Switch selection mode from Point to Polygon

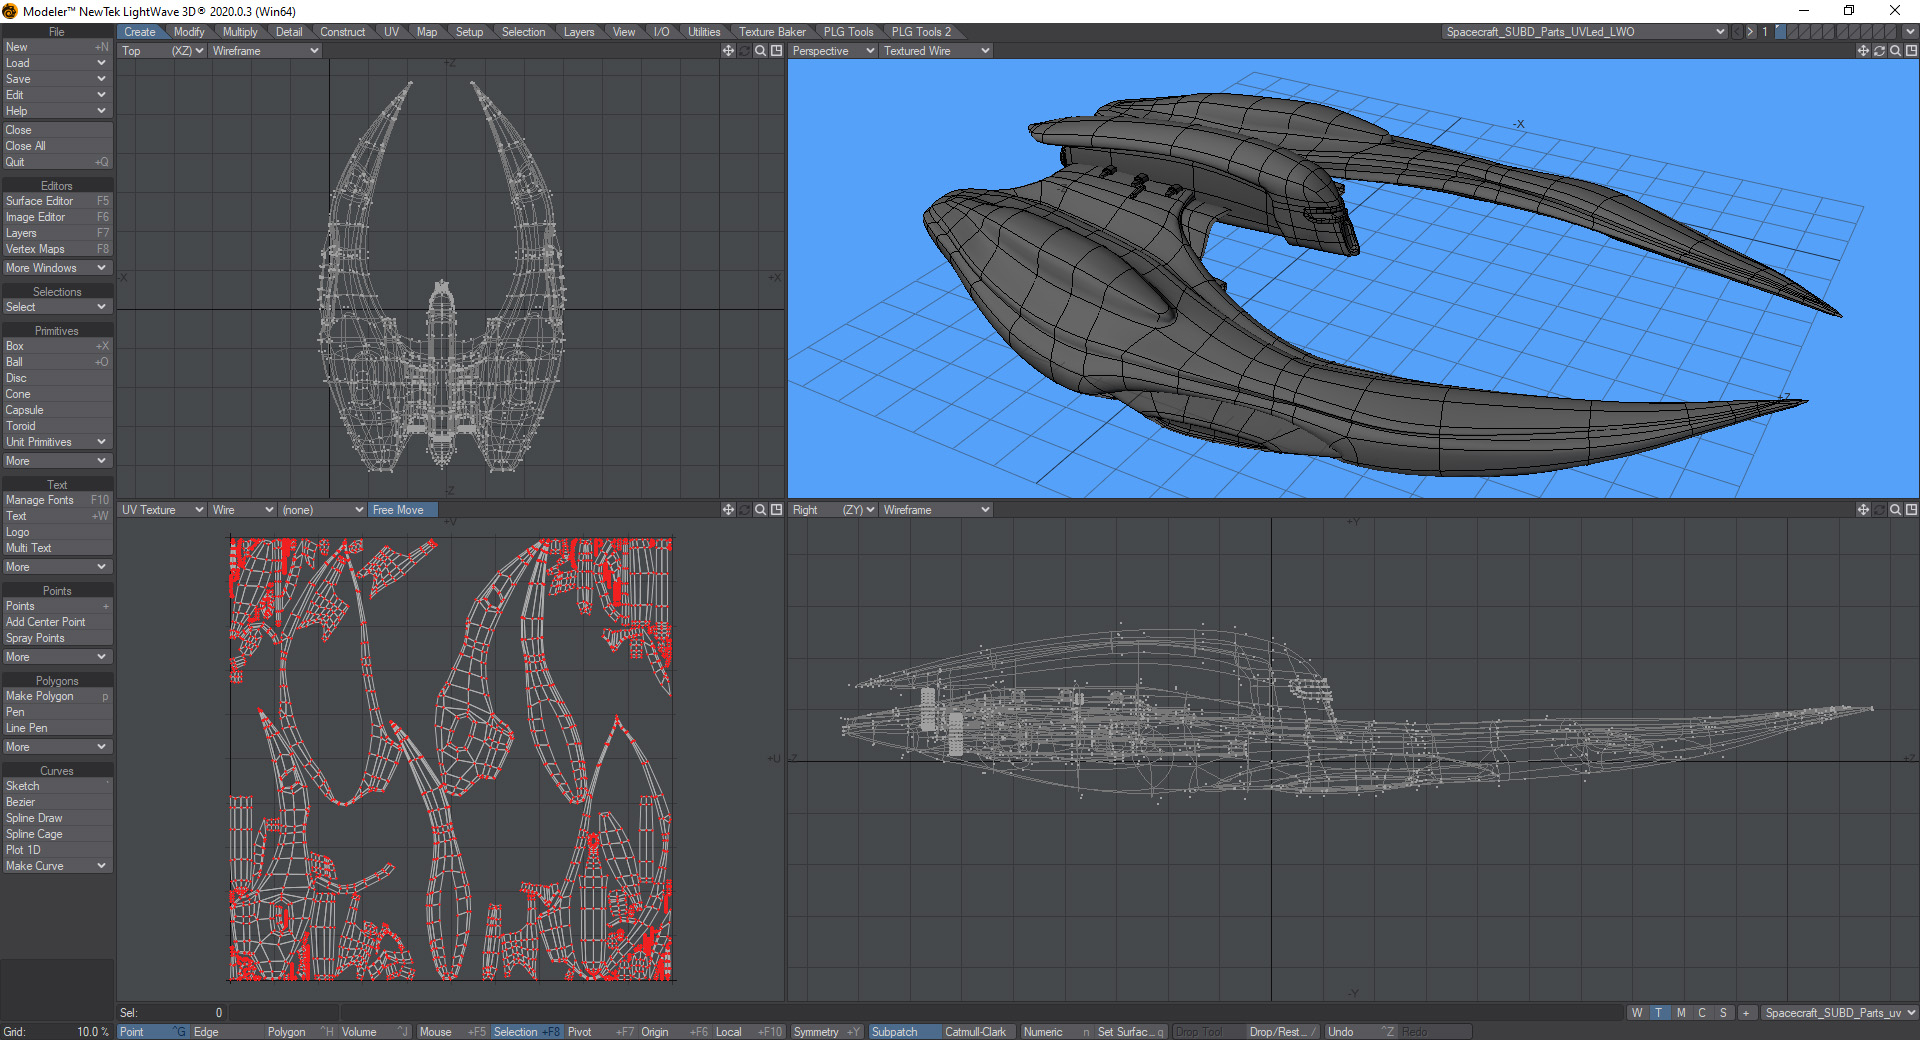pos(286,1031)
